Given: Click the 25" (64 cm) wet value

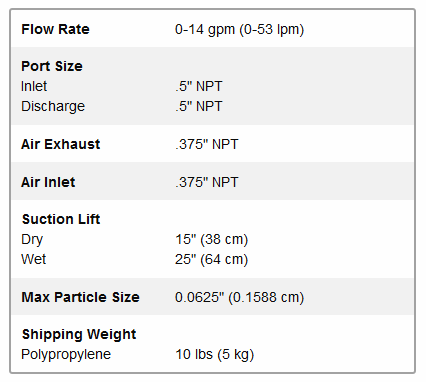Looking at the screenshot, I should click(x=212, y=260).
